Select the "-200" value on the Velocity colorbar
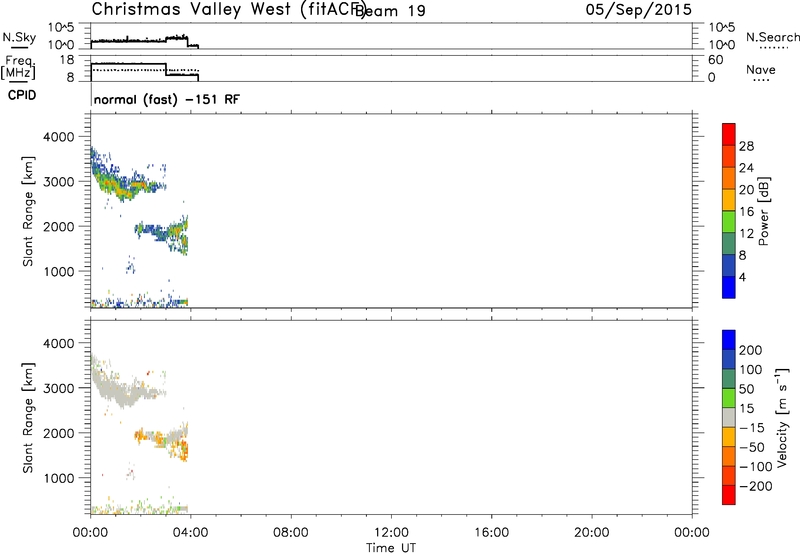The height and width of the screenshot is (554, 800). (x=755, y=486)
